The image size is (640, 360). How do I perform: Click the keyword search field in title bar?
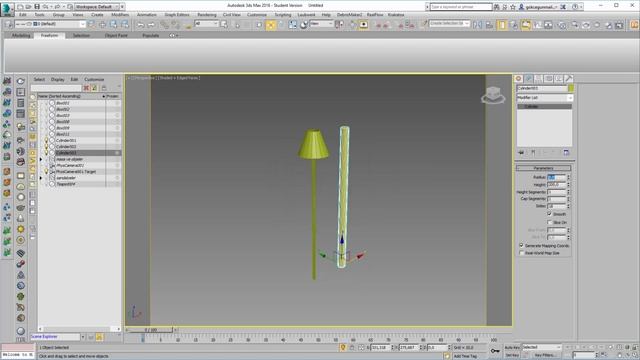(x=461, y=7)
